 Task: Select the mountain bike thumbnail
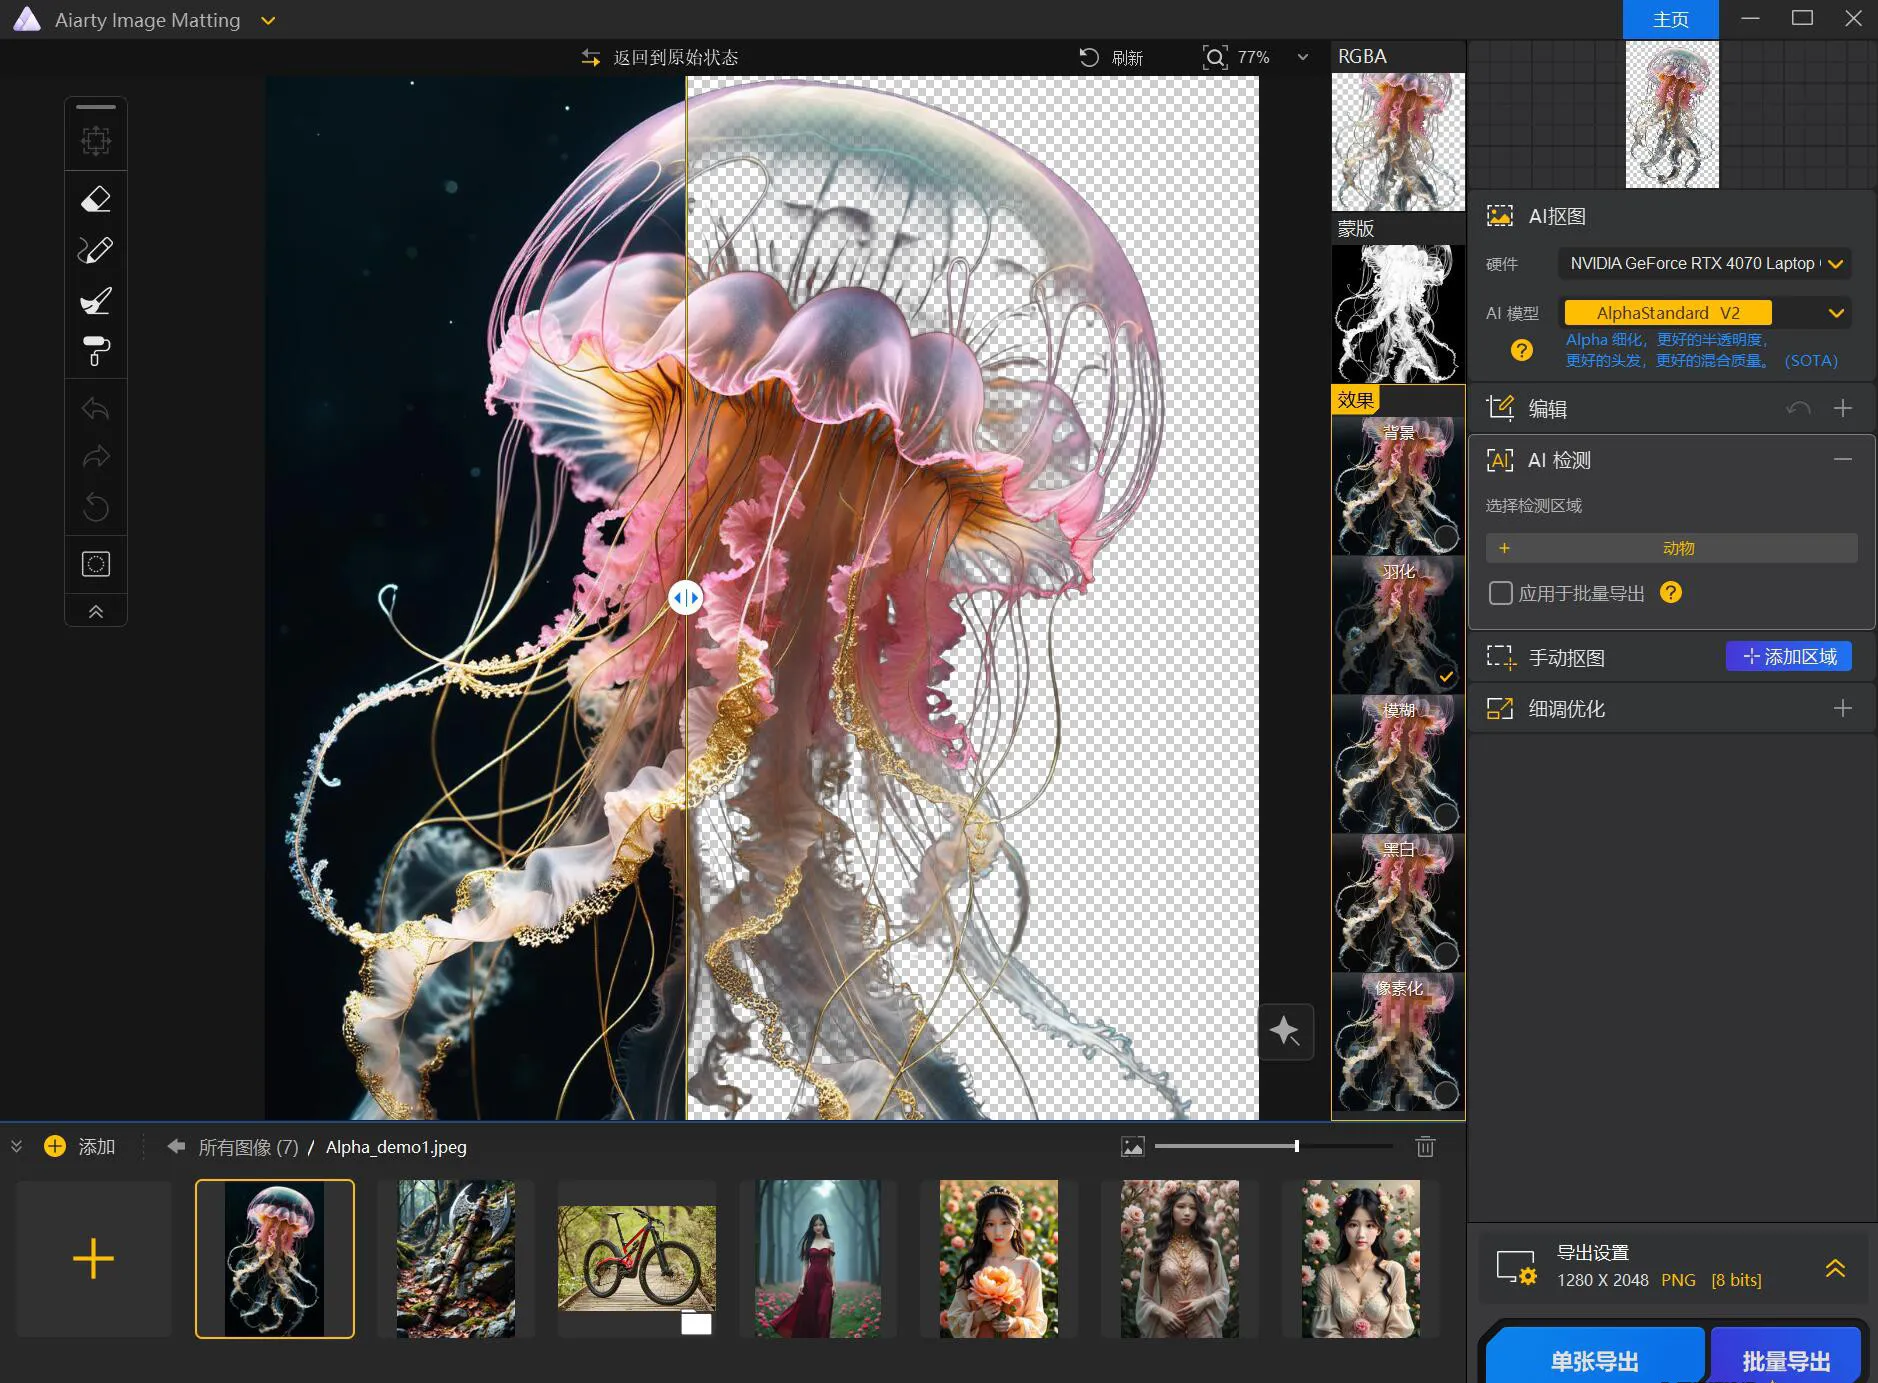point(637,1258)
